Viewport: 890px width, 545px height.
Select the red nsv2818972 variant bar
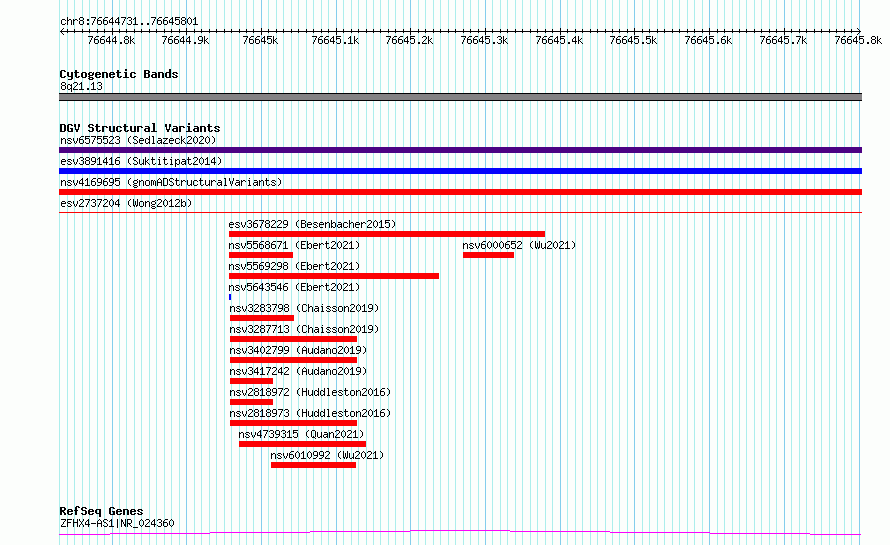(251, 402)
